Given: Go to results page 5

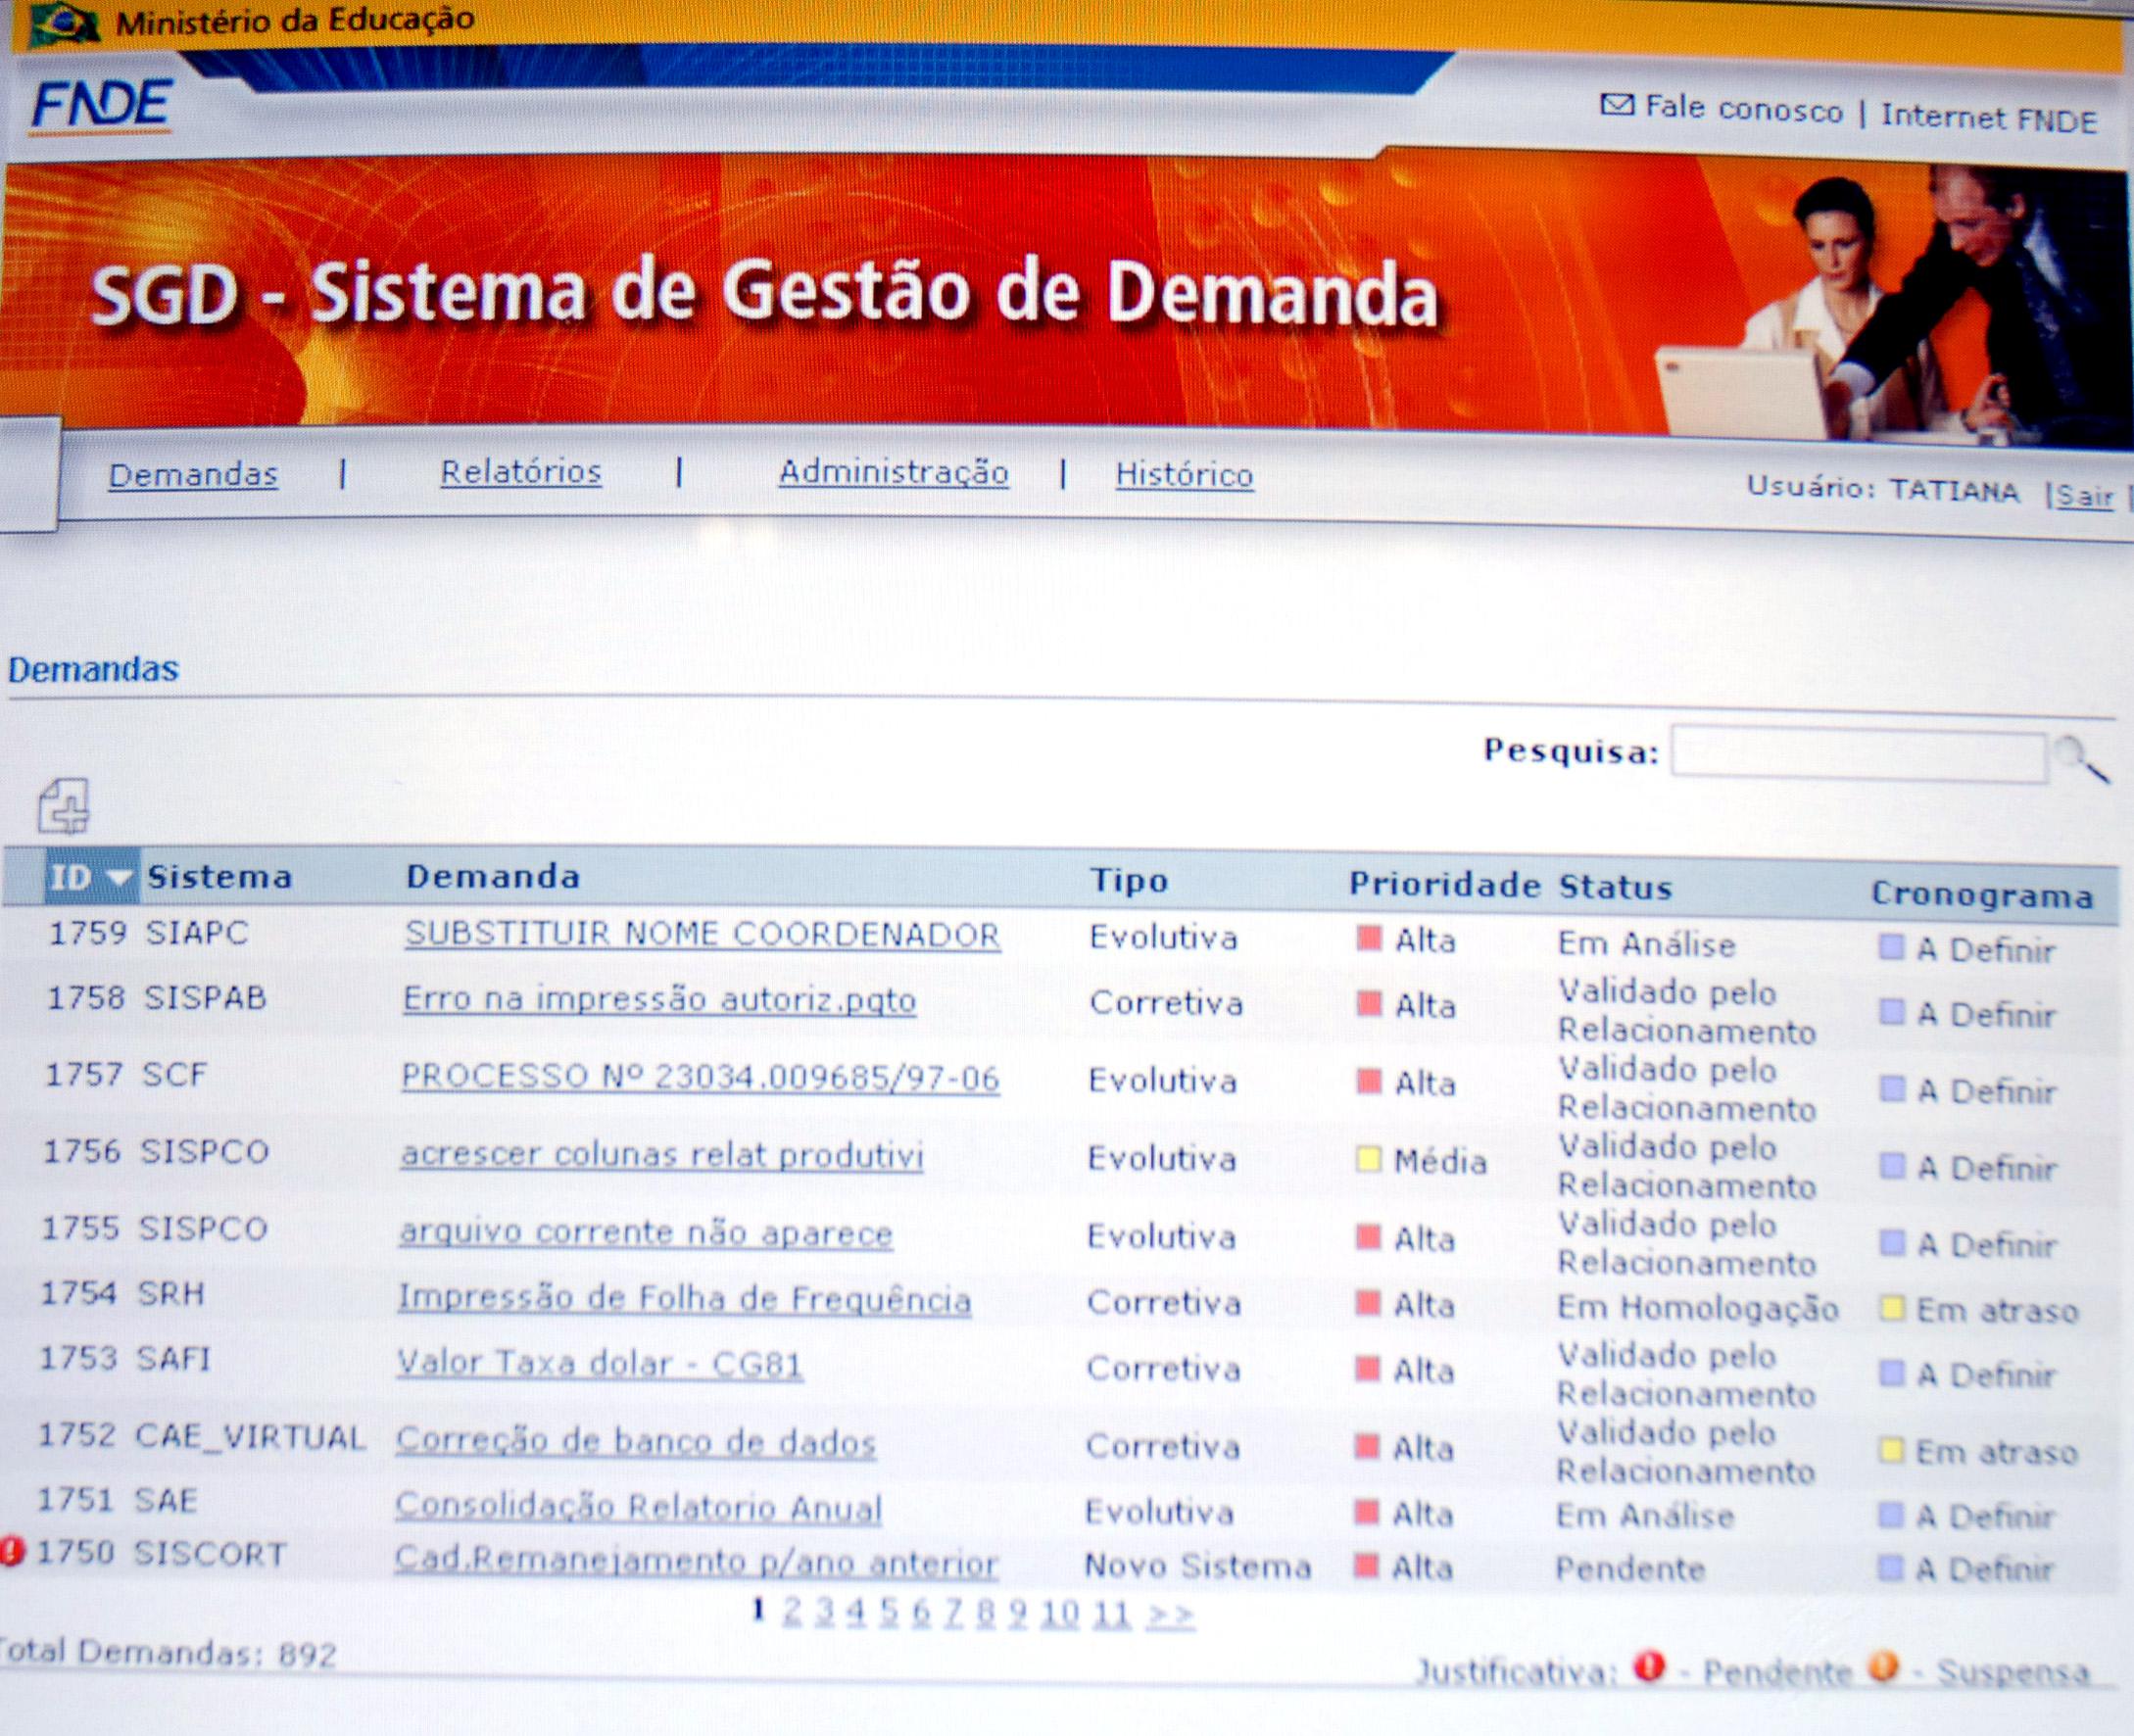Looking at the screenshot, I should click(889, 1612).
